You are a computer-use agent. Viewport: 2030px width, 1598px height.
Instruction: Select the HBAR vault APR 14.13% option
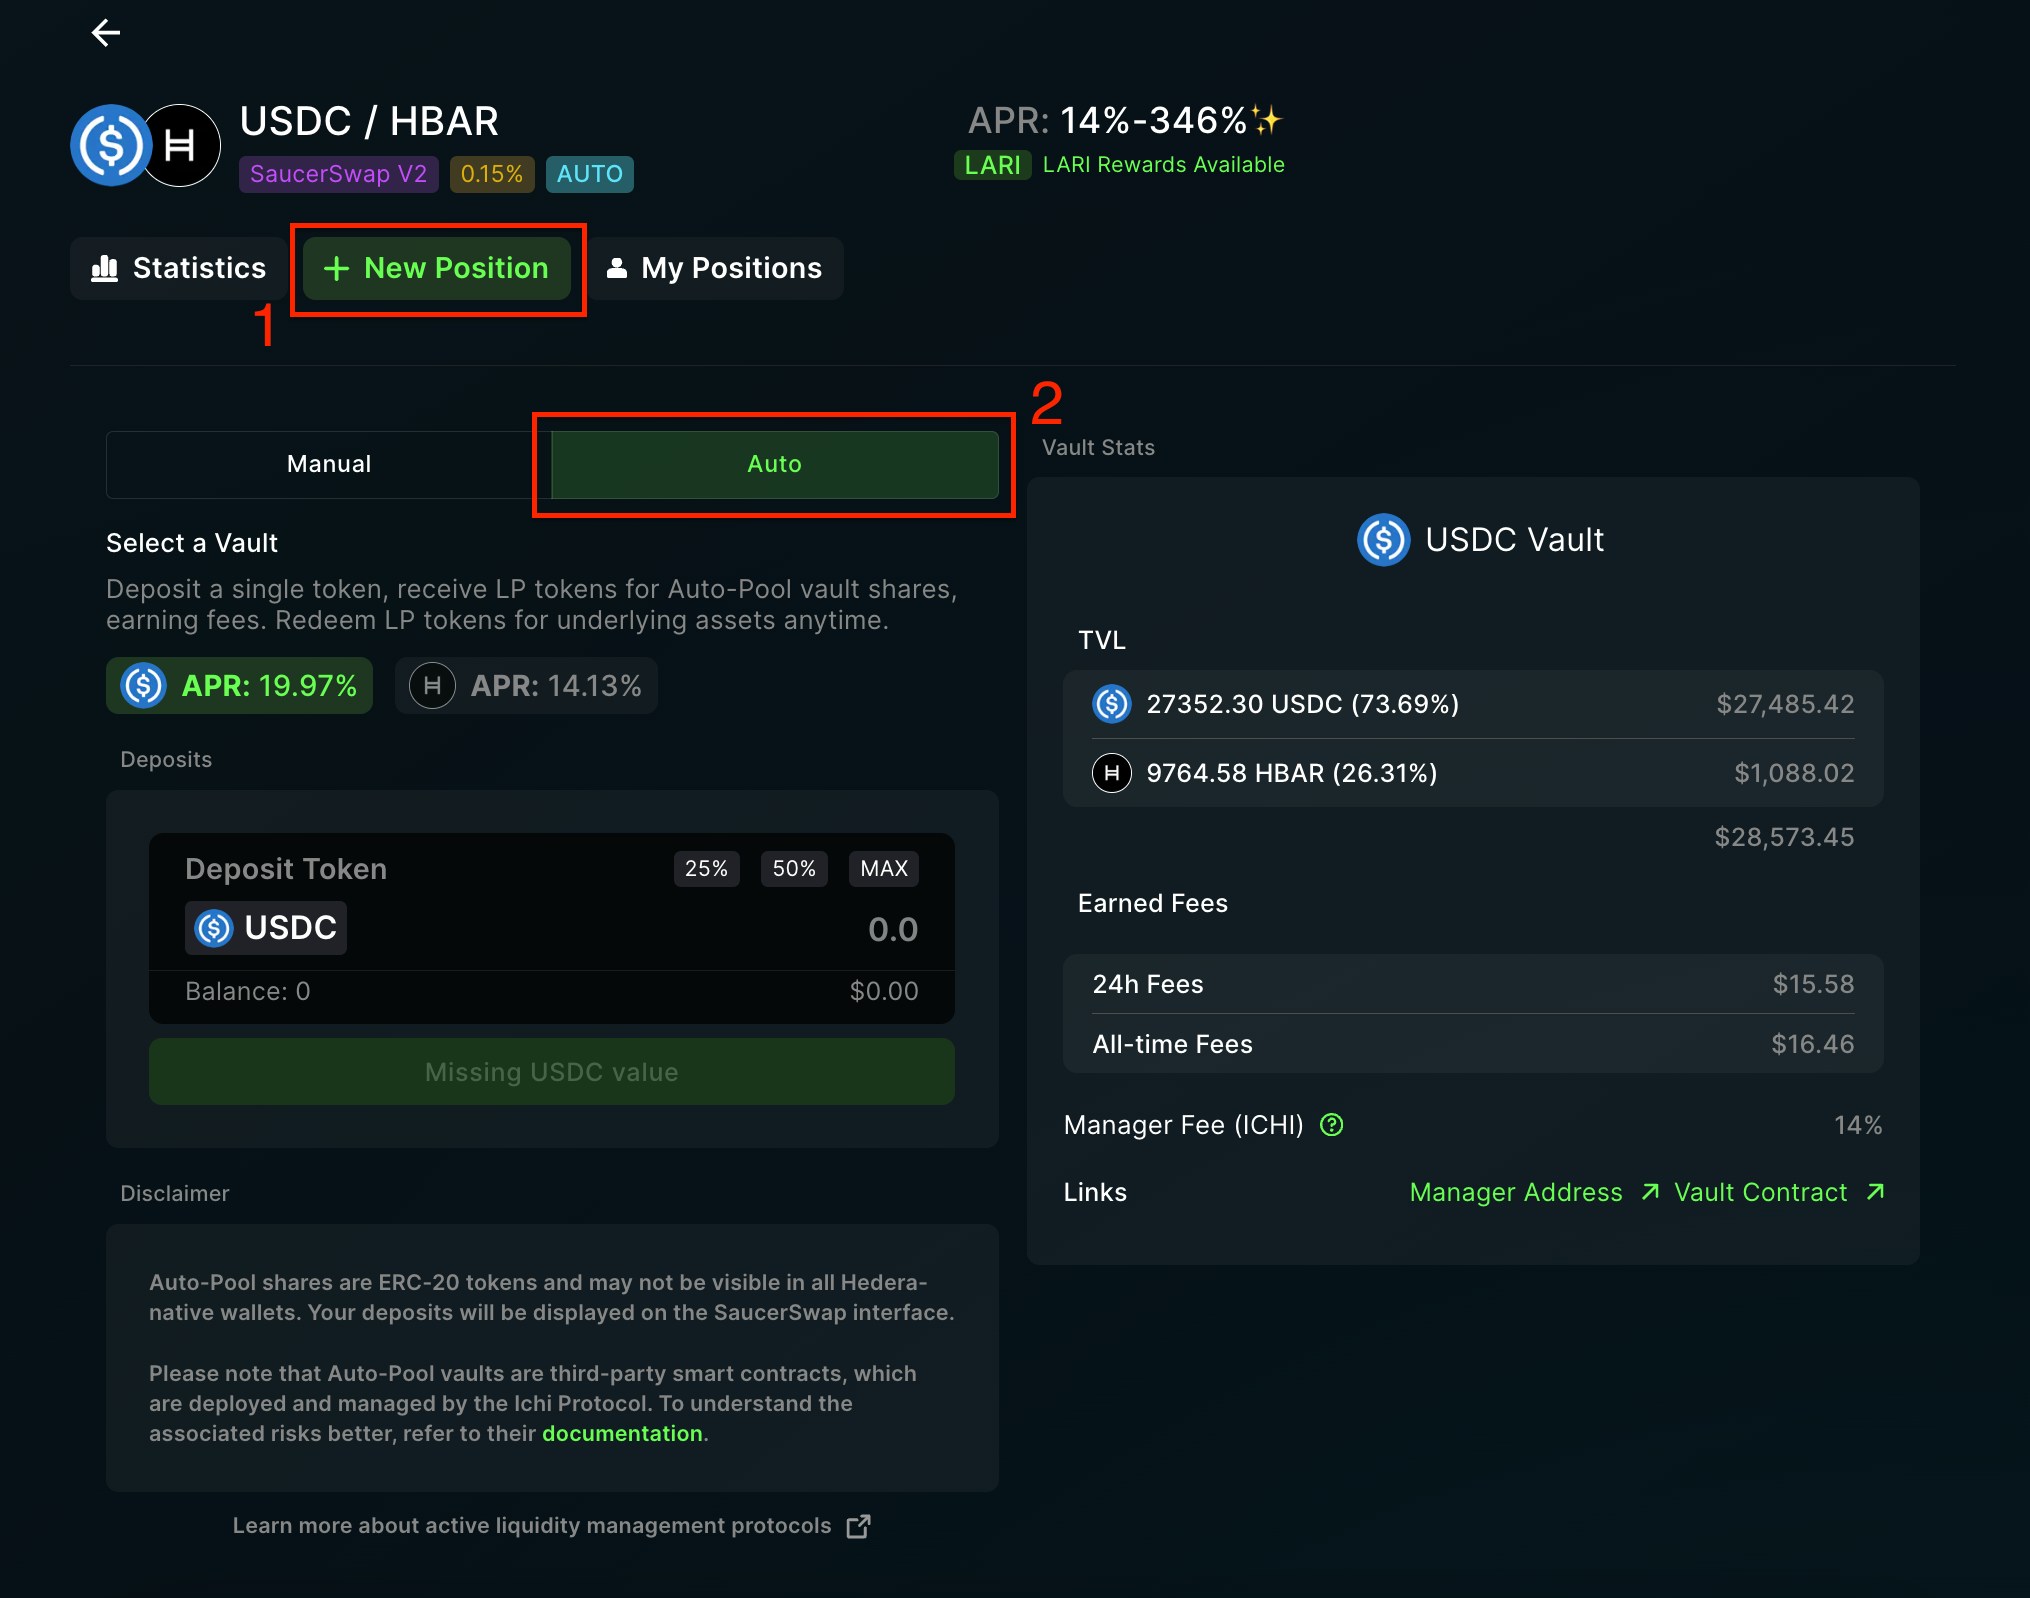526,686
